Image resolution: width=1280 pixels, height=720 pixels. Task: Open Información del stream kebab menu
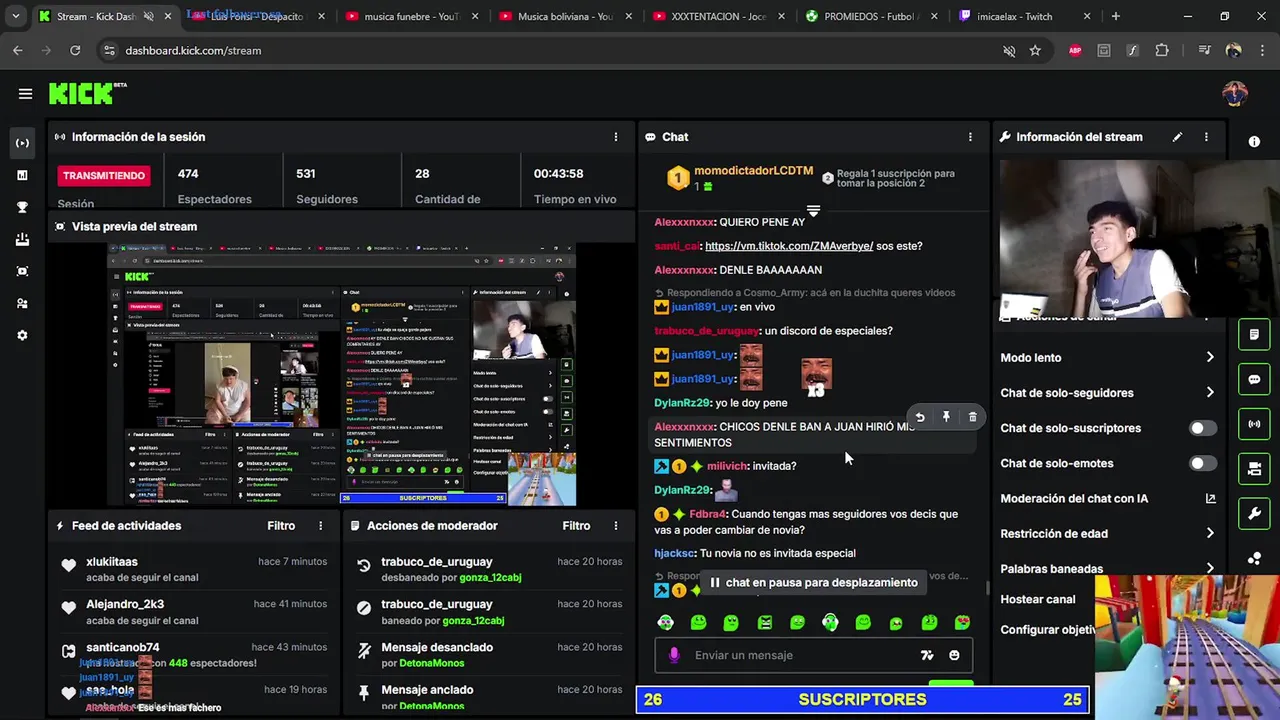pyautogui.click(x=1206, y=137)
